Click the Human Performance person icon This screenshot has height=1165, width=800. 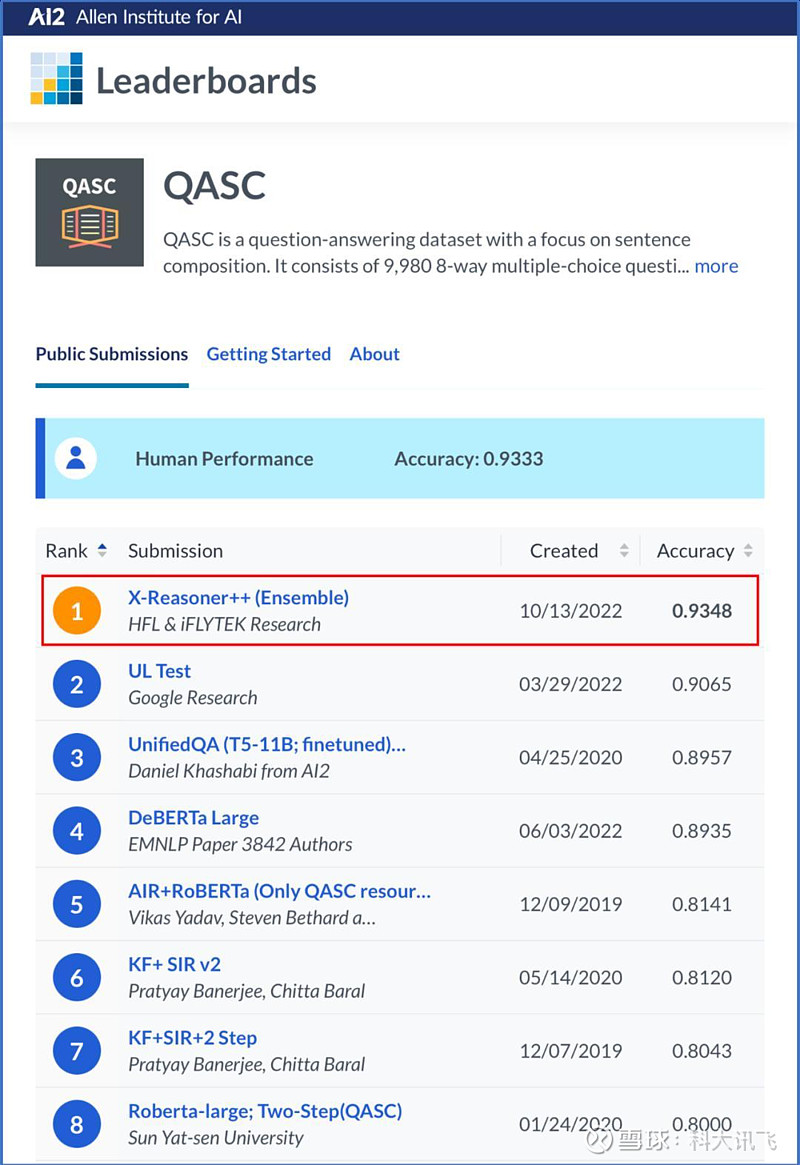(76, 458)
